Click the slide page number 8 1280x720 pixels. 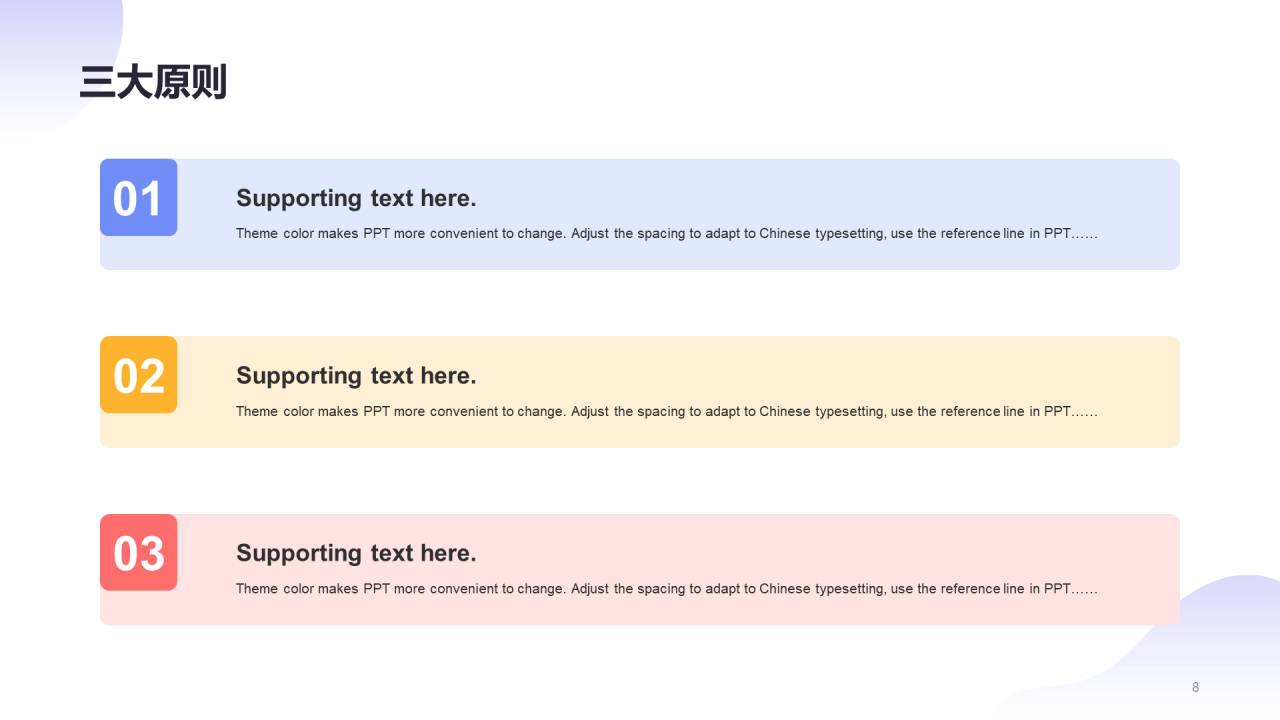point(1195,687)
